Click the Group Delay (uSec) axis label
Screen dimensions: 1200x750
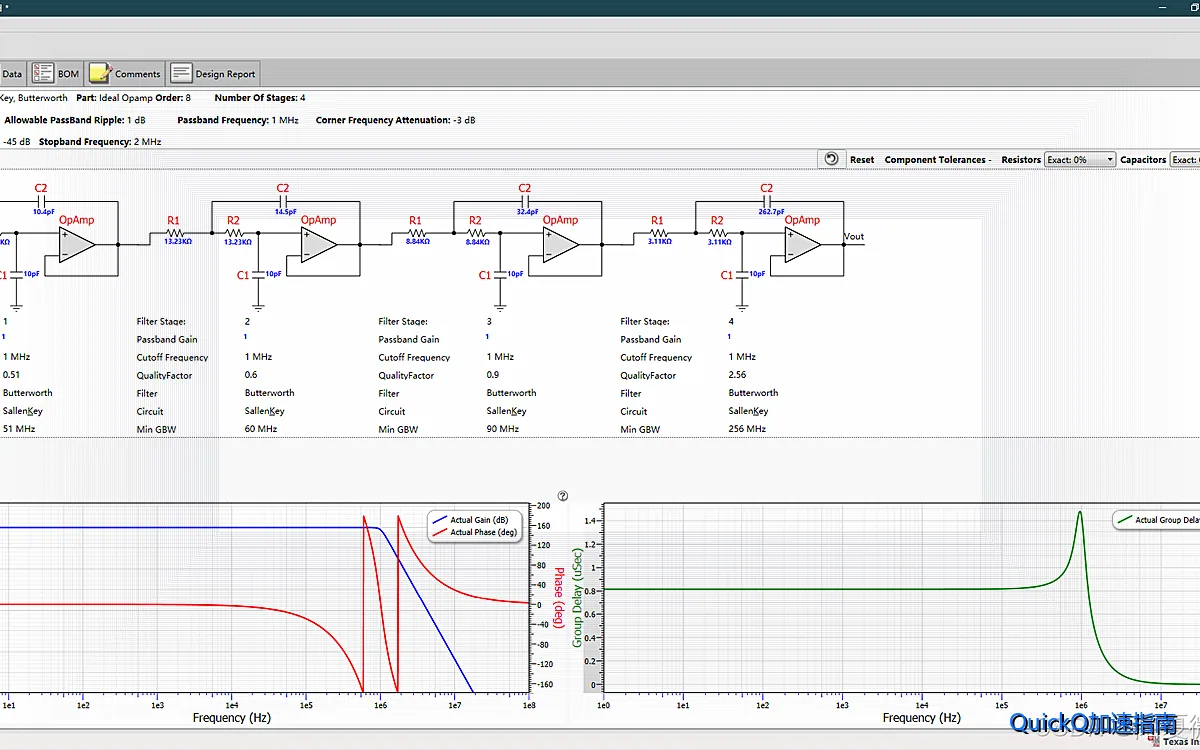(x=577, y=597)
